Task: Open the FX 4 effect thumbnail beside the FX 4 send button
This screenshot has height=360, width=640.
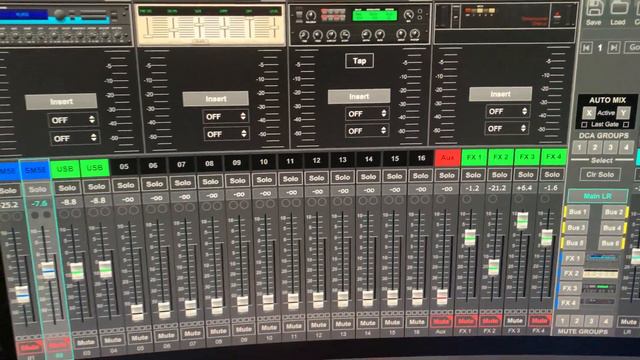Action: click(598, 302)
